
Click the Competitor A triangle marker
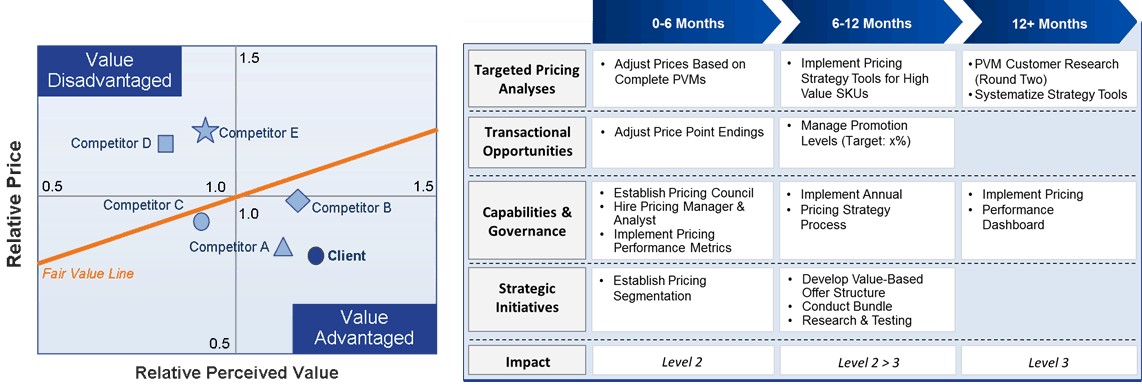pyautogui.click(x=283, y=246)
